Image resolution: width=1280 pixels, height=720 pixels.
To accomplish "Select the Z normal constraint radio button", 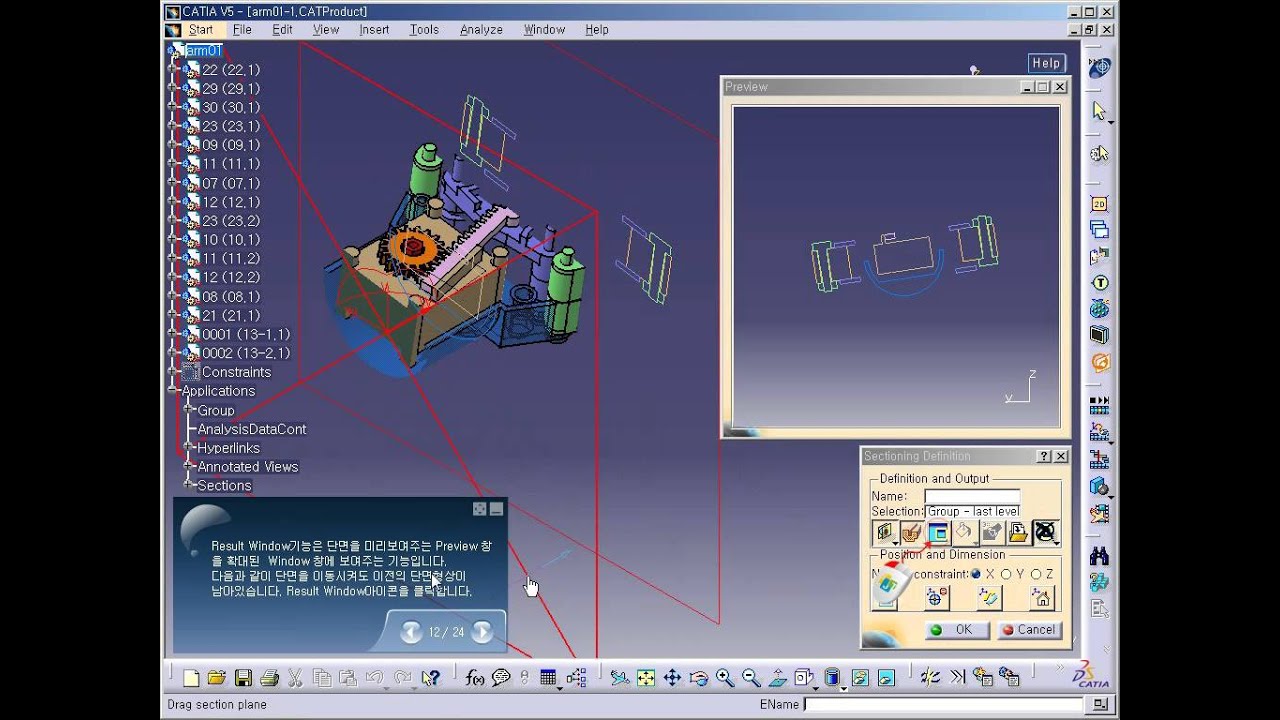I will 1036,574.
